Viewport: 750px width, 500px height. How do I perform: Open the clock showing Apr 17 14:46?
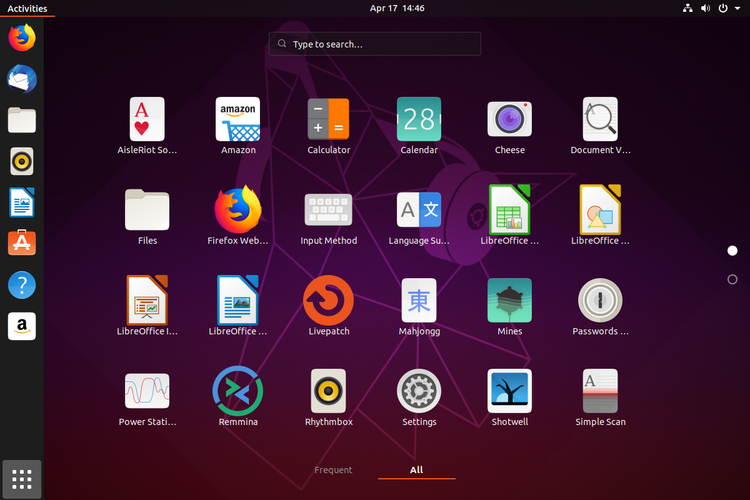tap(397, 8)
